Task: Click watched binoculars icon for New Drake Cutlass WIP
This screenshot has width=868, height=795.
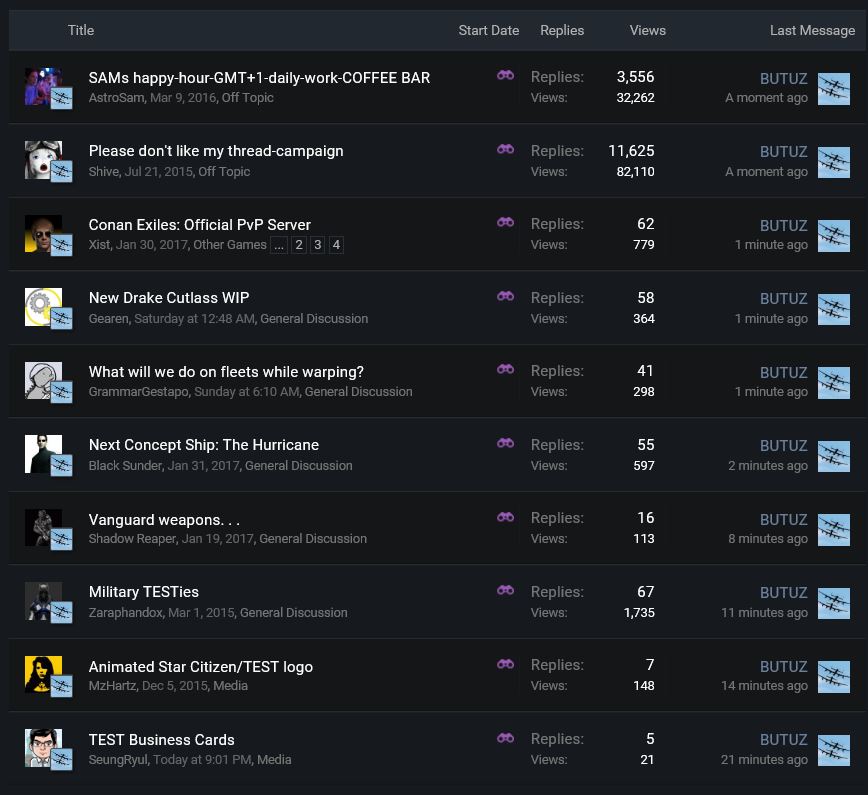Action: tap(505, 296)
